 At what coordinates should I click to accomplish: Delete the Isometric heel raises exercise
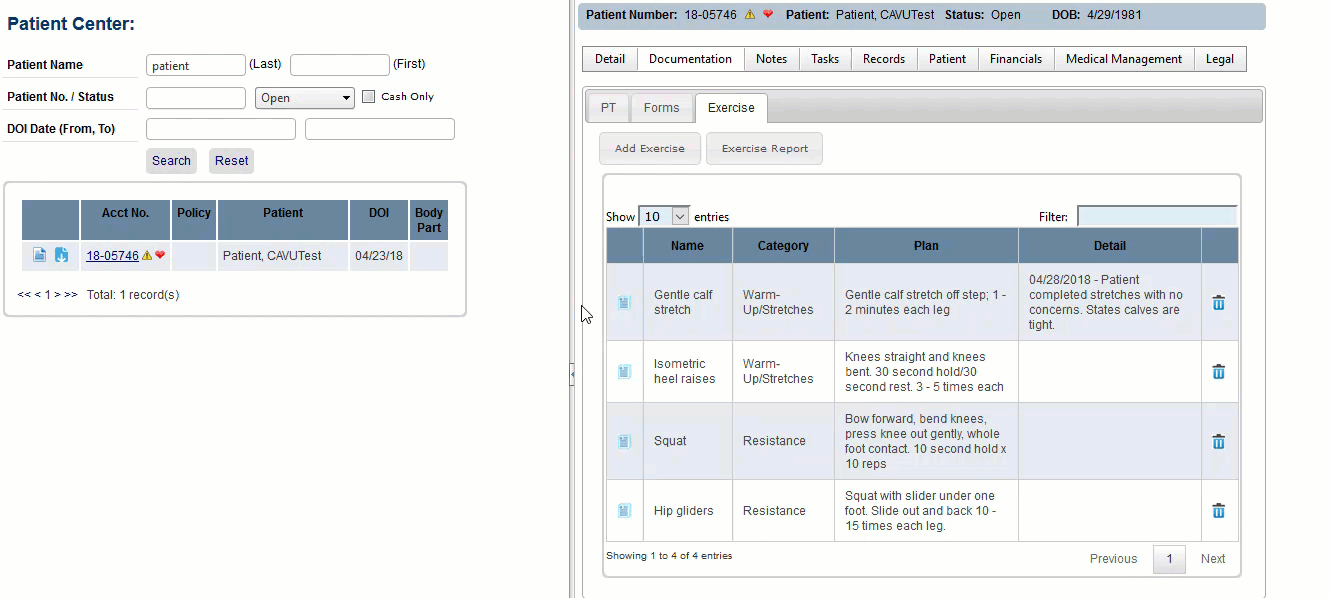tap(1219, 372)
